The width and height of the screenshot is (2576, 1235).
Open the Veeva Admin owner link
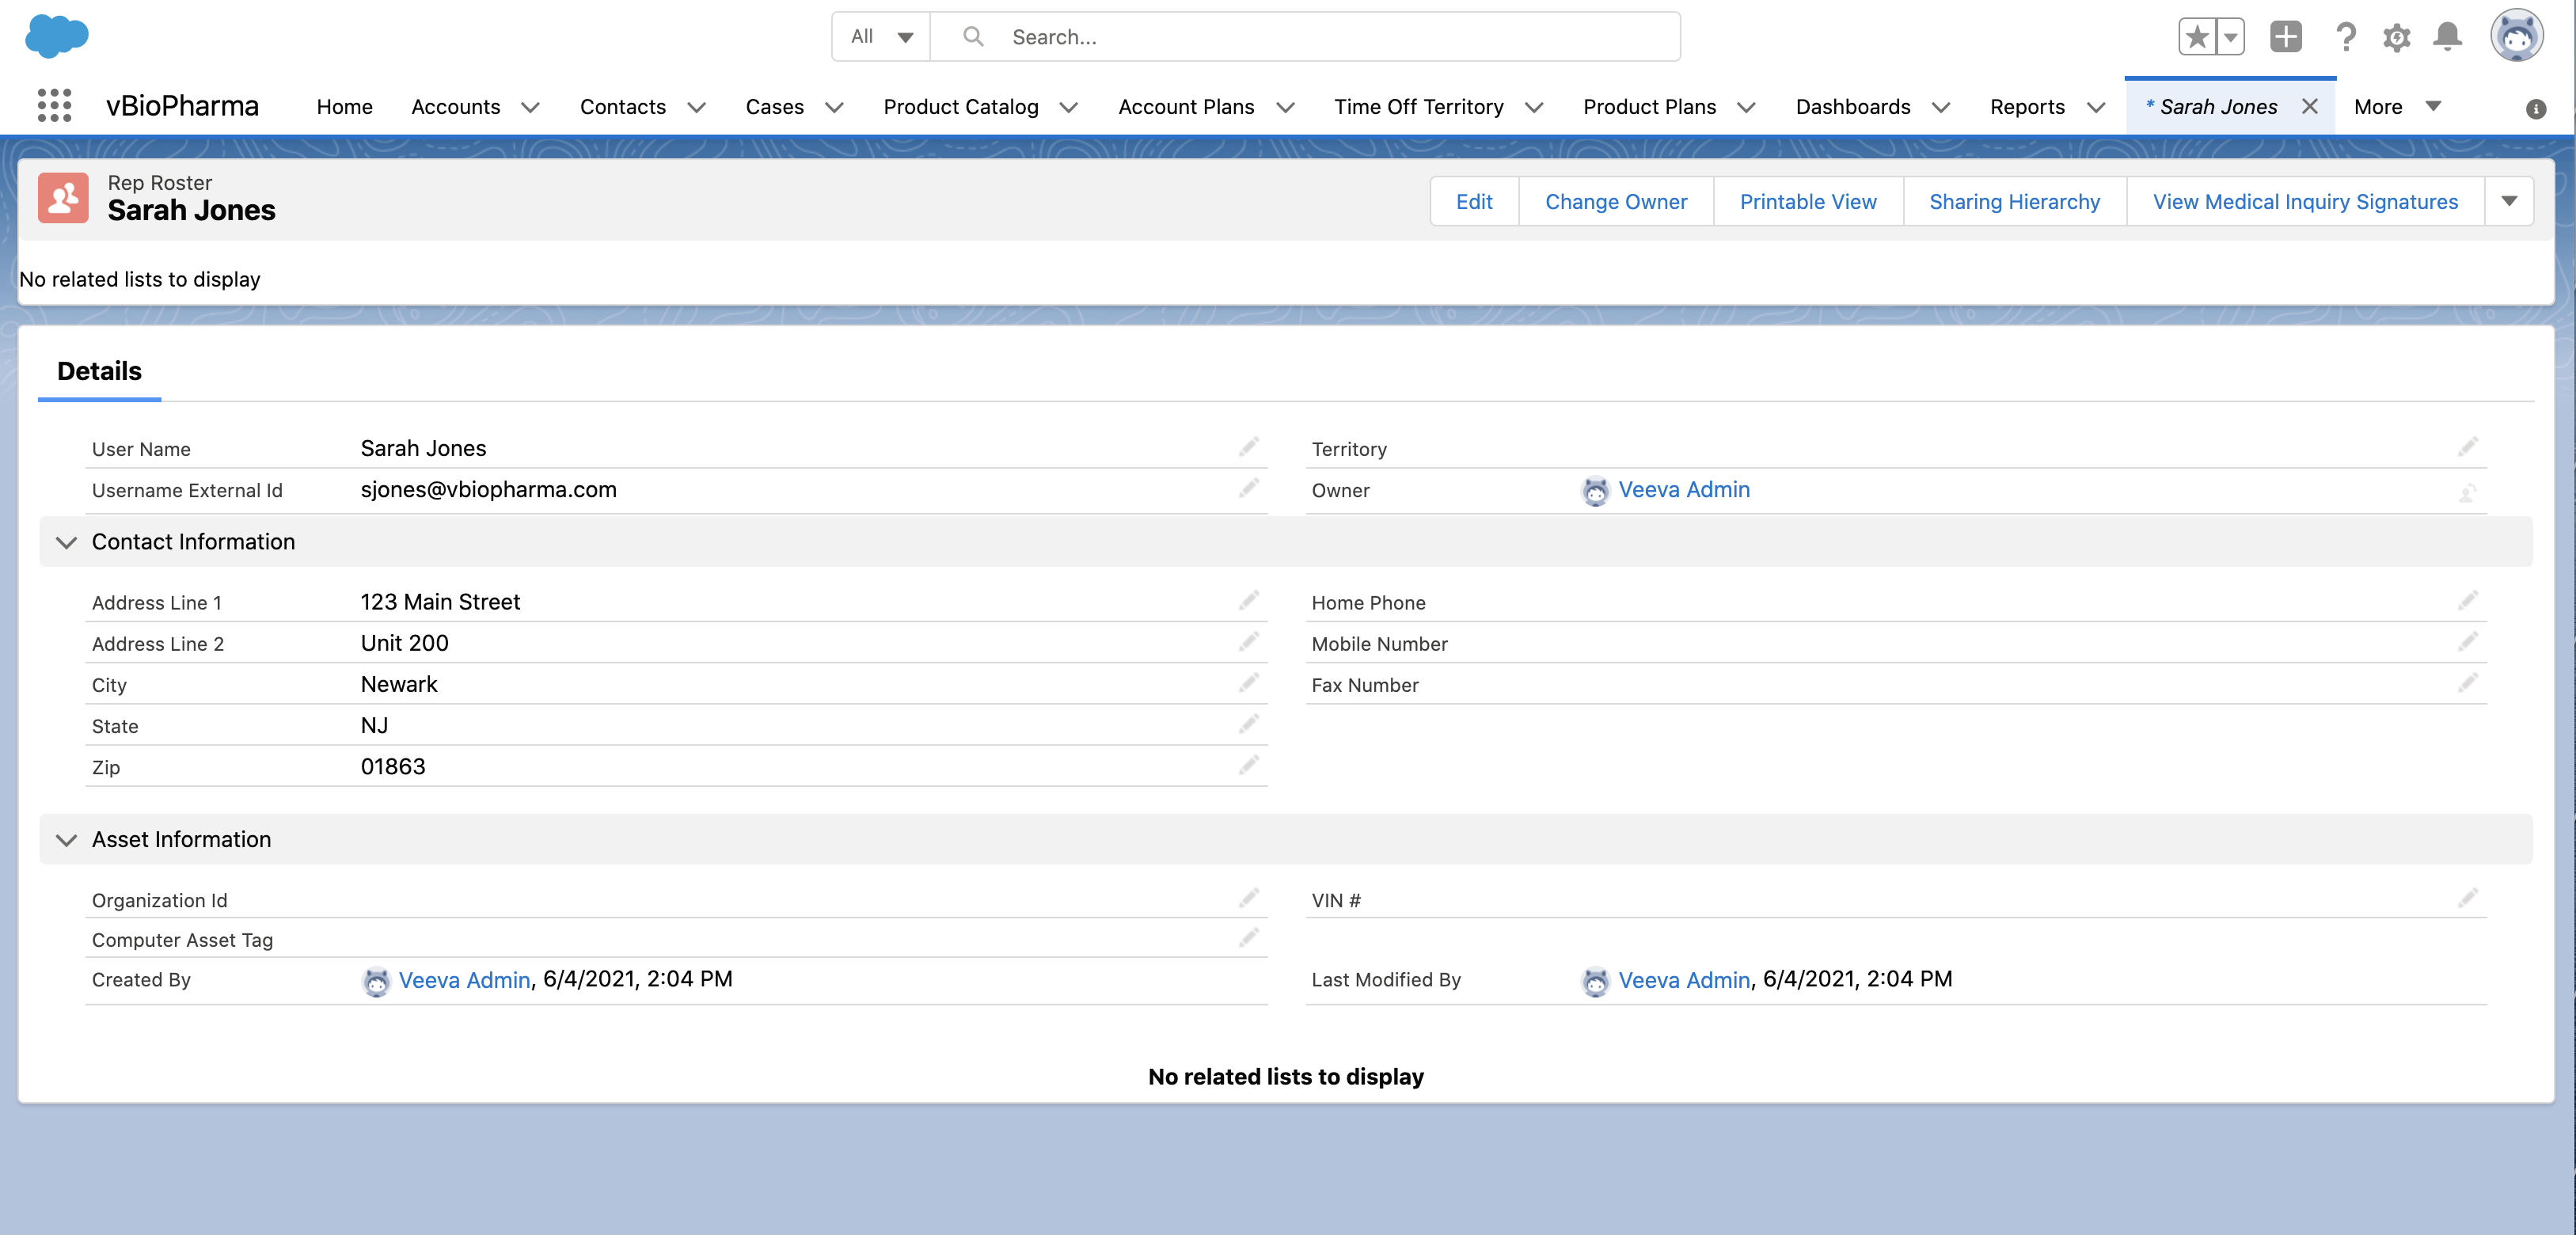point(1683,490)
